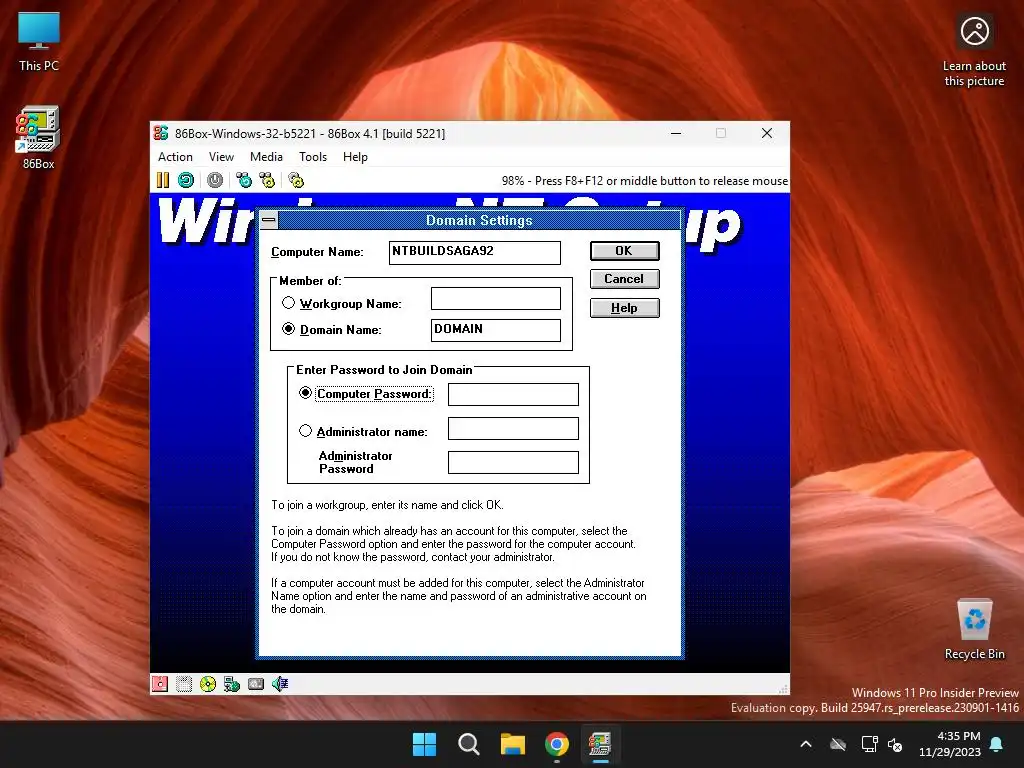Click the display network tray icon

coord(869,744)
